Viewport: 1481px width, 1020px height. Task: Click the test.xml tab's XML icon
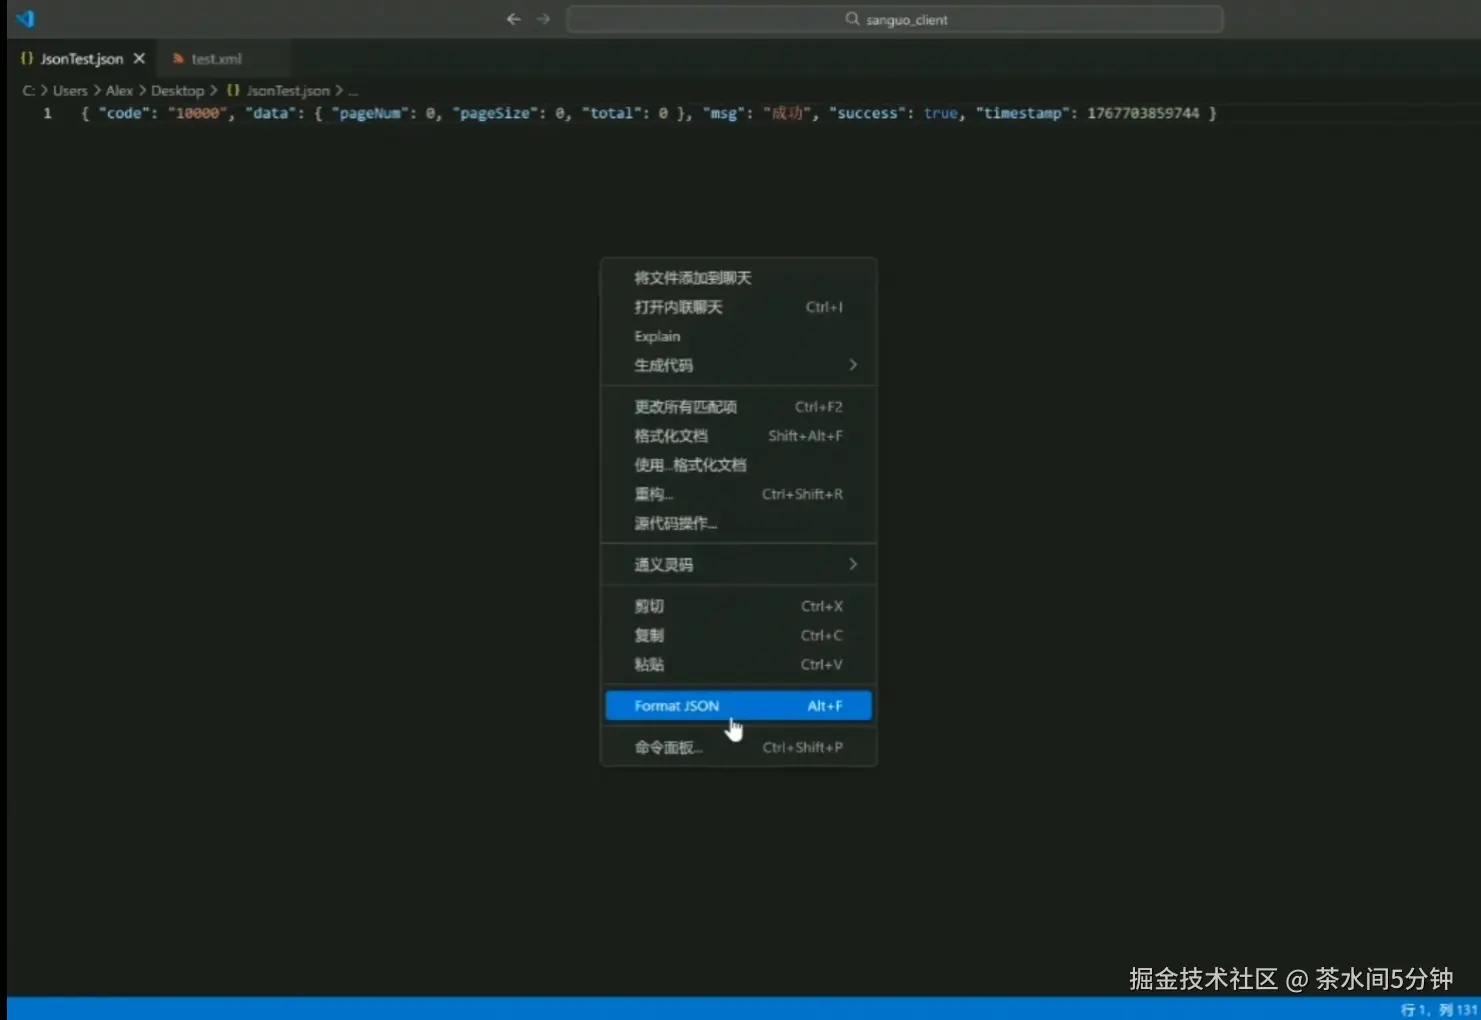(178, 59)
